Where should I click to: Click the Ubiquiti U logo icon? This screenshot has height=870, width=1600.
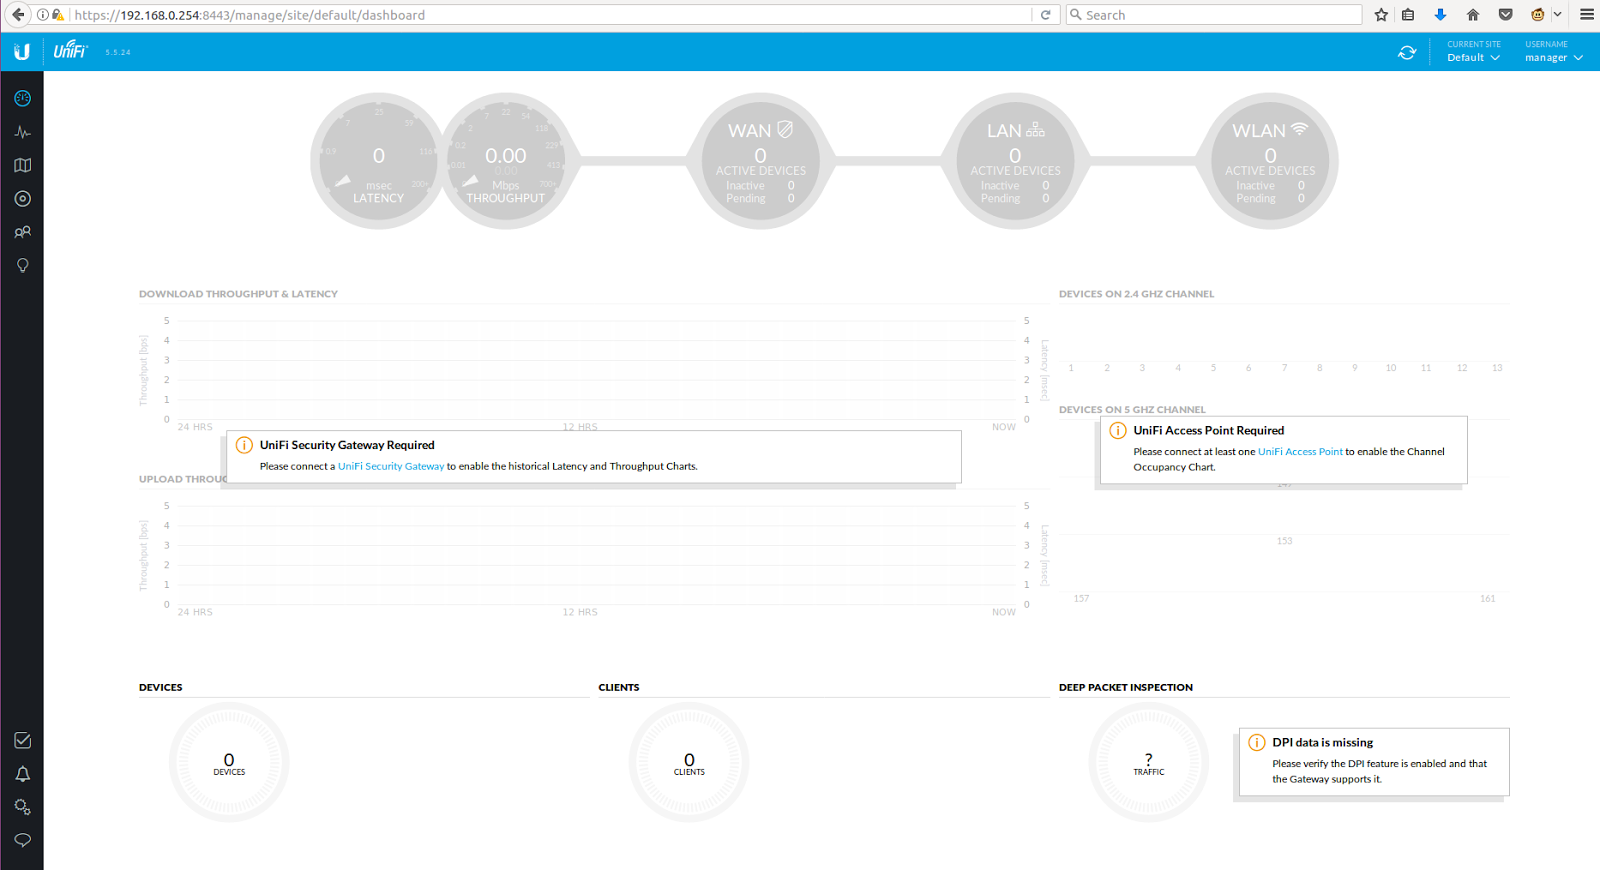pyautogui.click(x=22, y=51)
